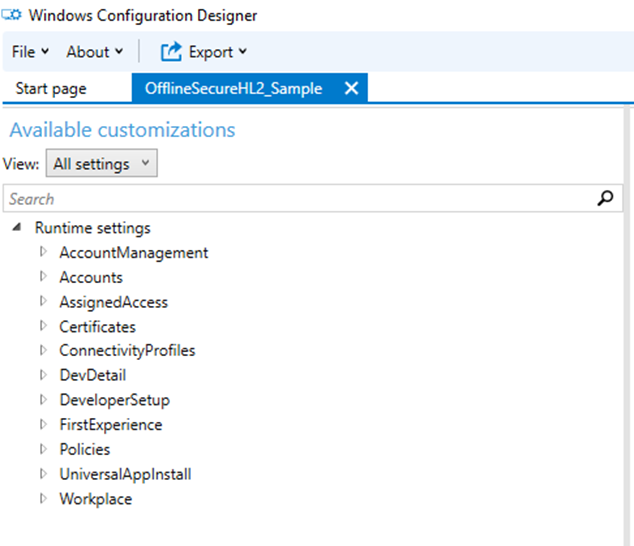This screenshot has width=634, height=546.
Task: Open the All settings view dropdown
Action: pyautogui.click(x=101, y=163)
